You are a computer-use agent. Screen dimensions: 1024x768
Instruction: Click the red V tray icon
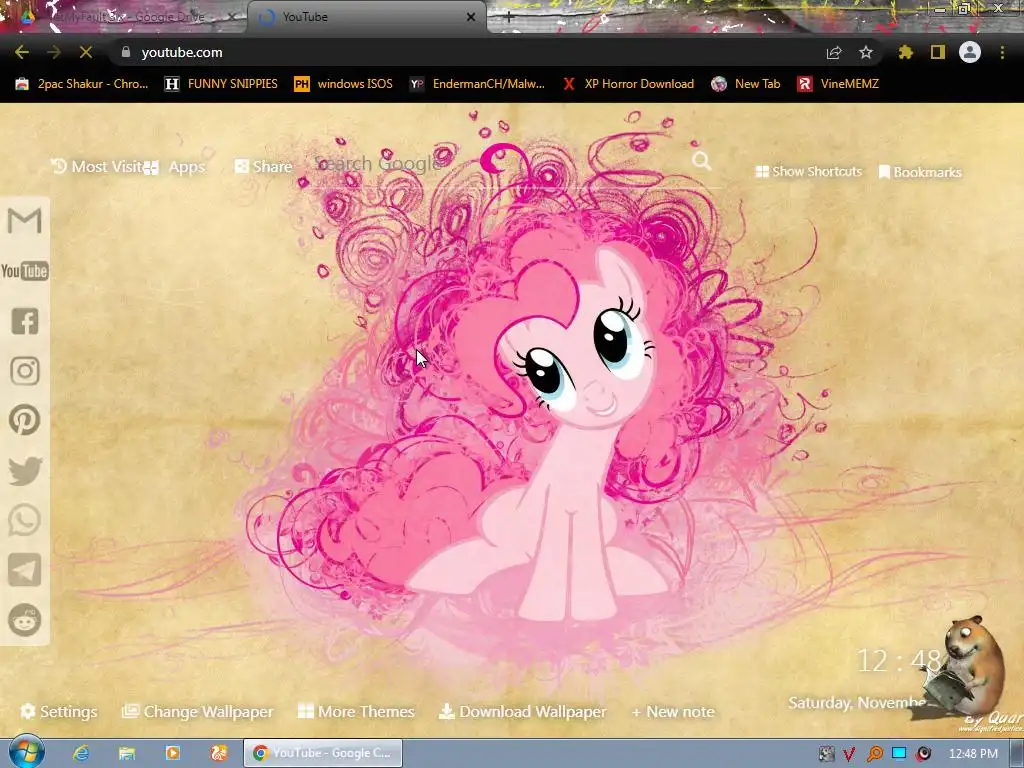849,754
